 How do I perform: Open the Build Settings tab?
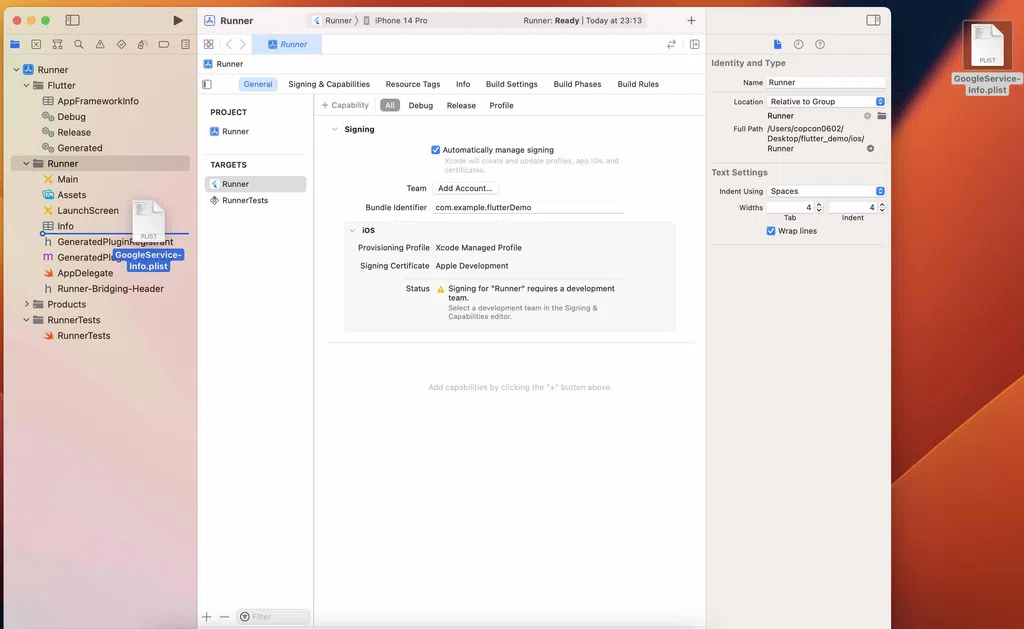pyautogui.click(x=511, y=84)
